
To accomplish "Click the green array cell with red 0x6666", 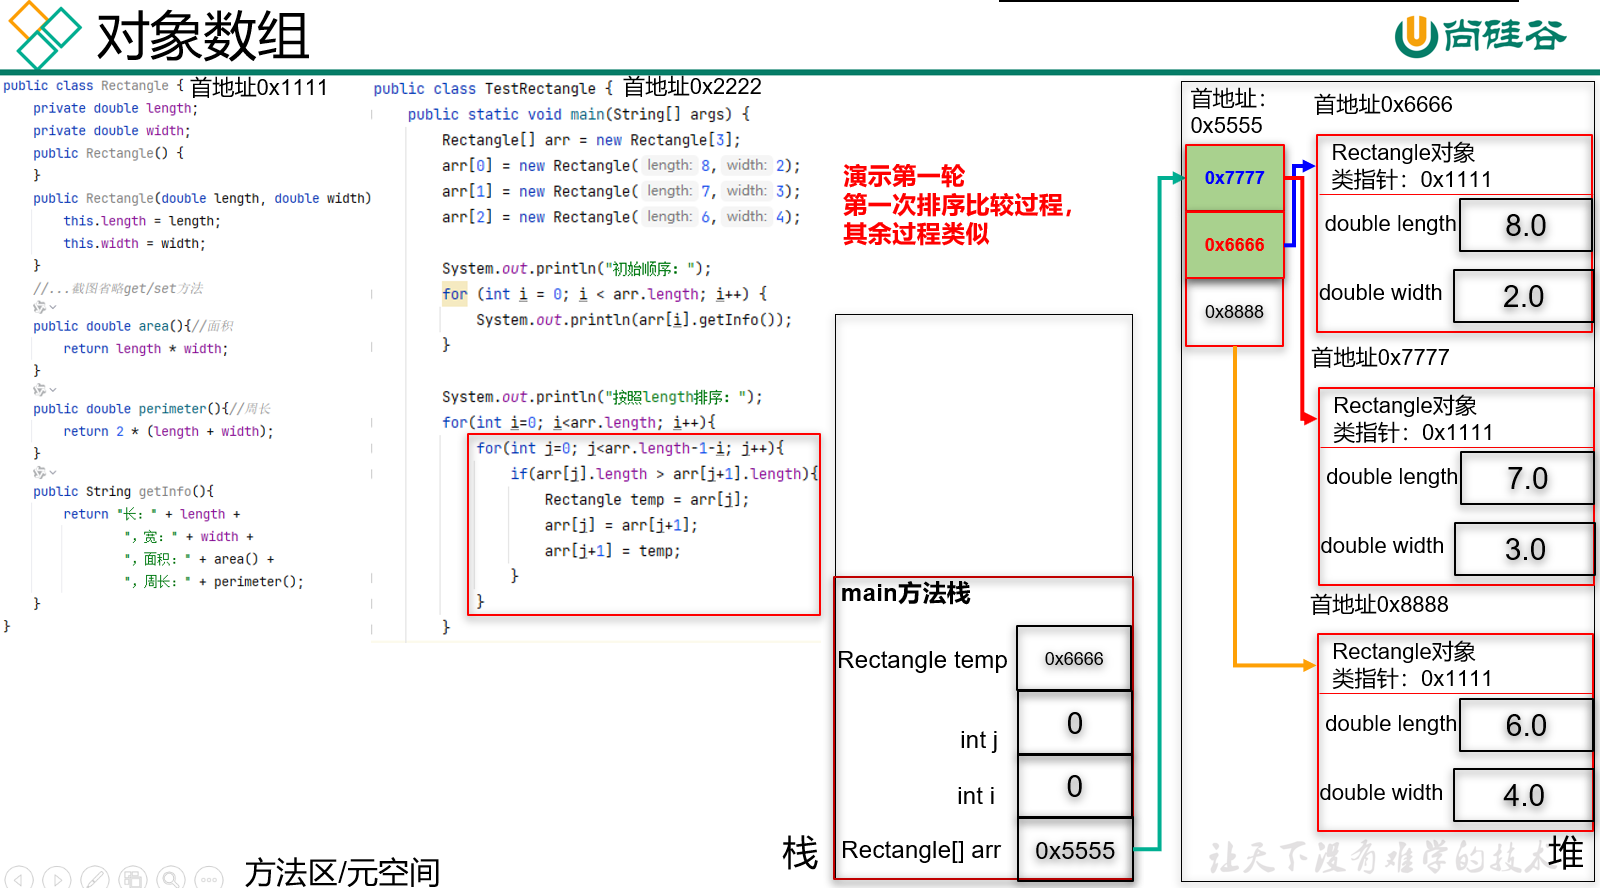I will 1234,244.
